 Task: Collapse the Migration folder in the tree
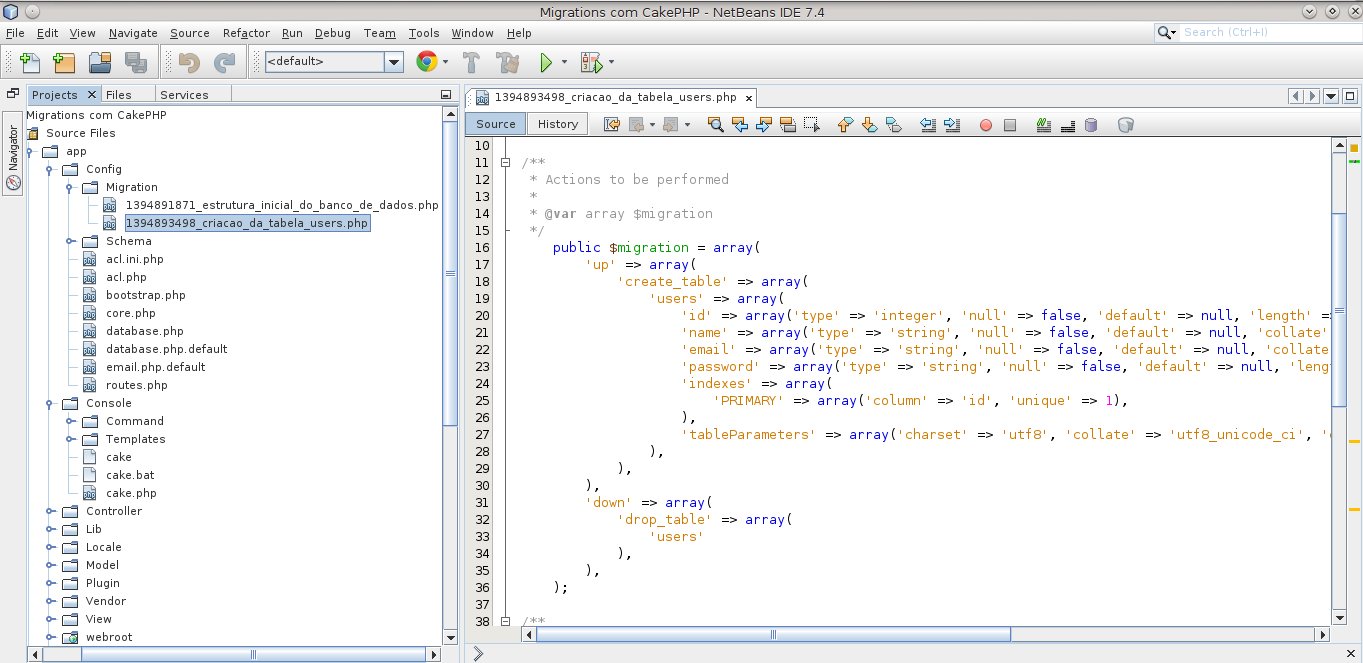click(71, 187)
